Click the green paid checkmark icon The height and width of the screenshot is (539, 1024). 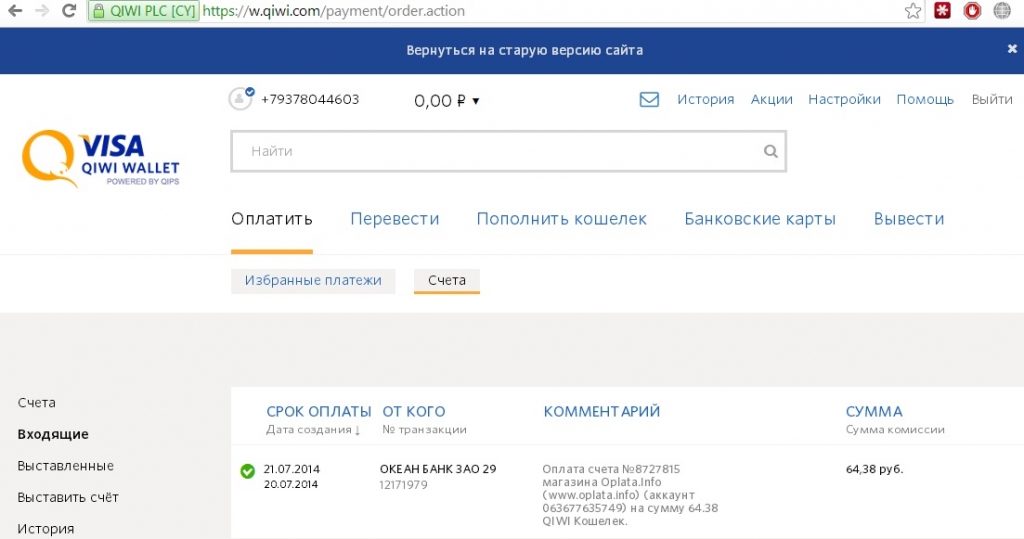pyautogui.click(x=247, y=470)
